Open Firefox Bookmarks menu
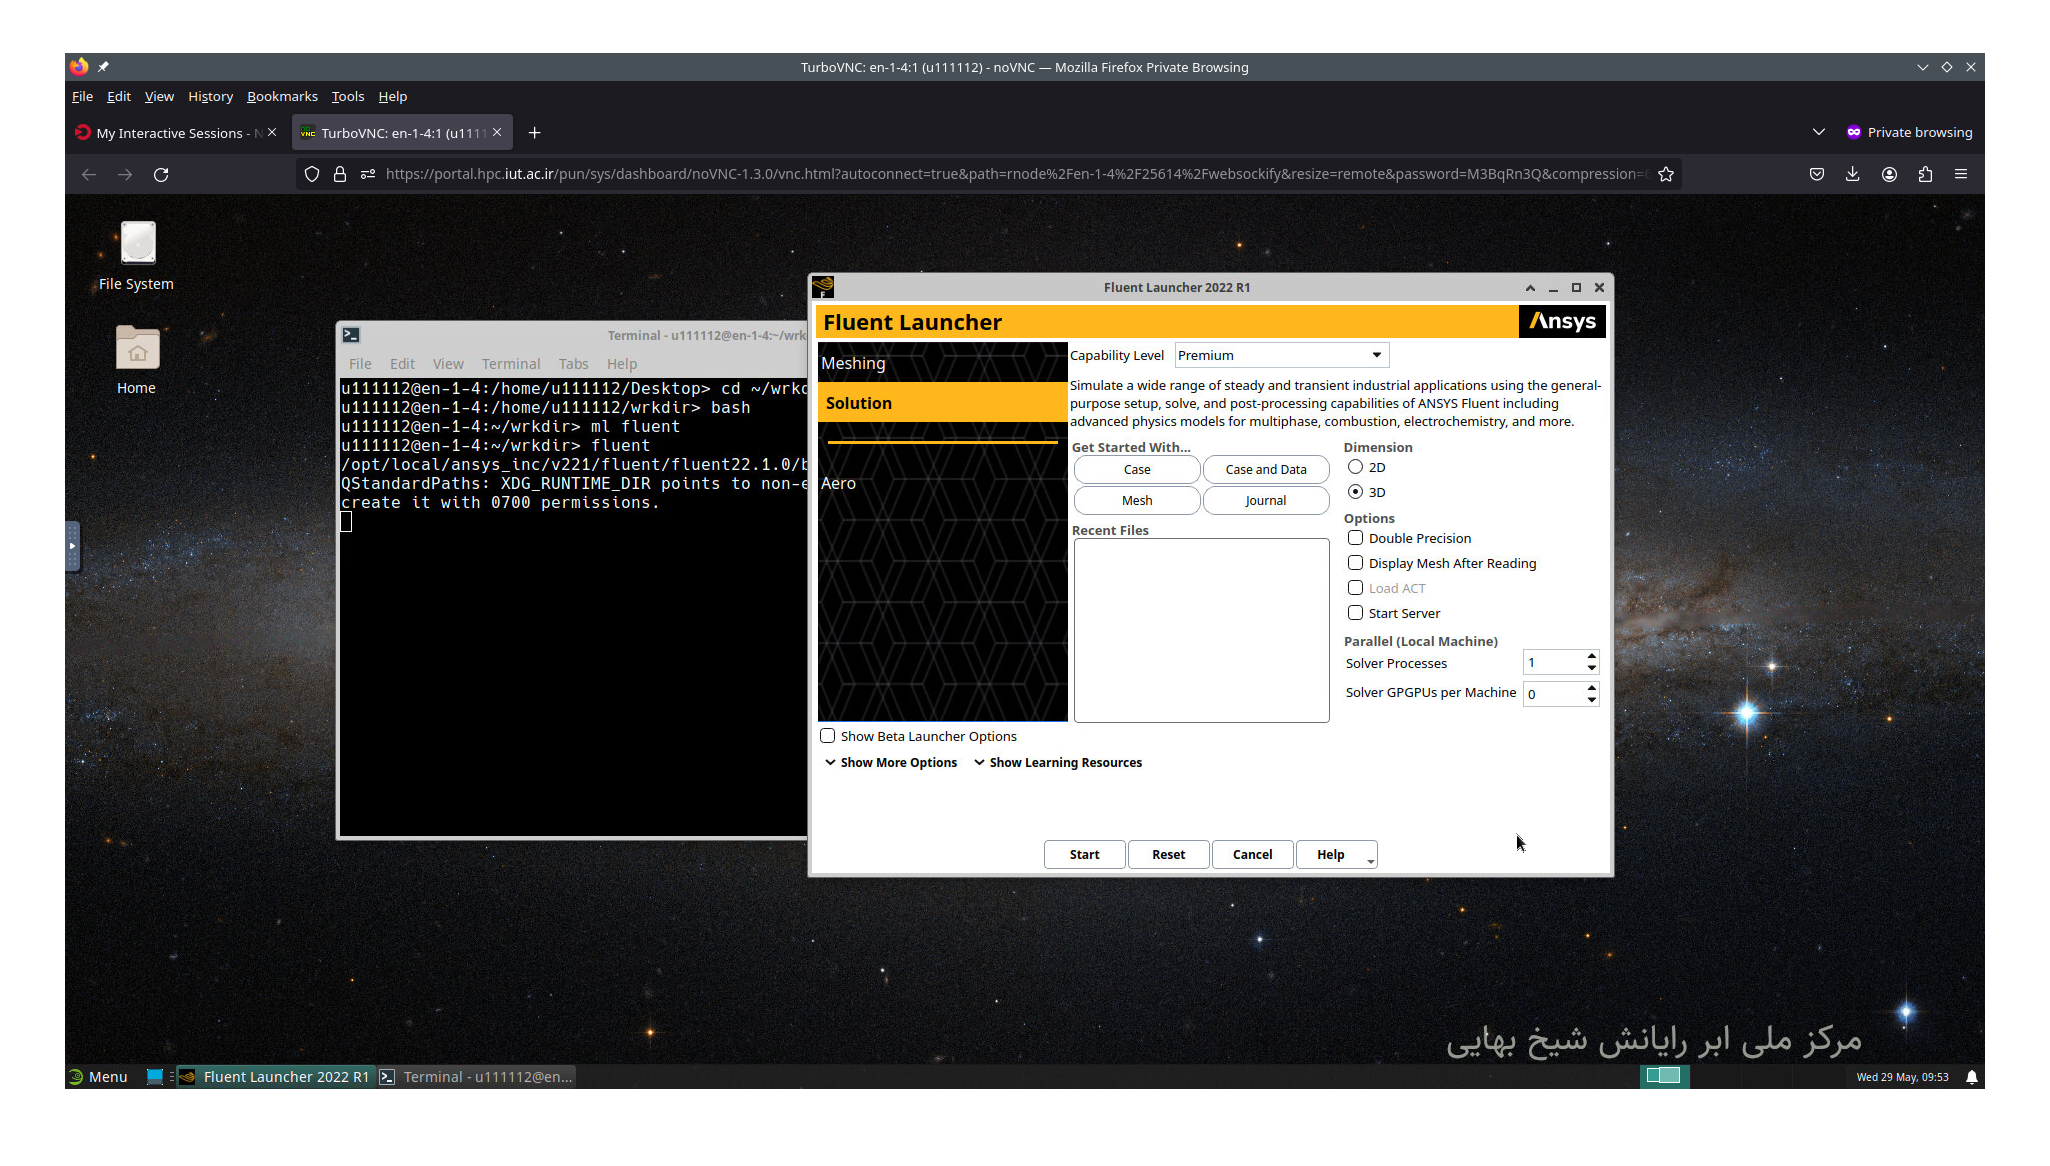Image resolution: width=2050 pixels, height=1166 pixels. pyautogui.click(x=282, y=96)
